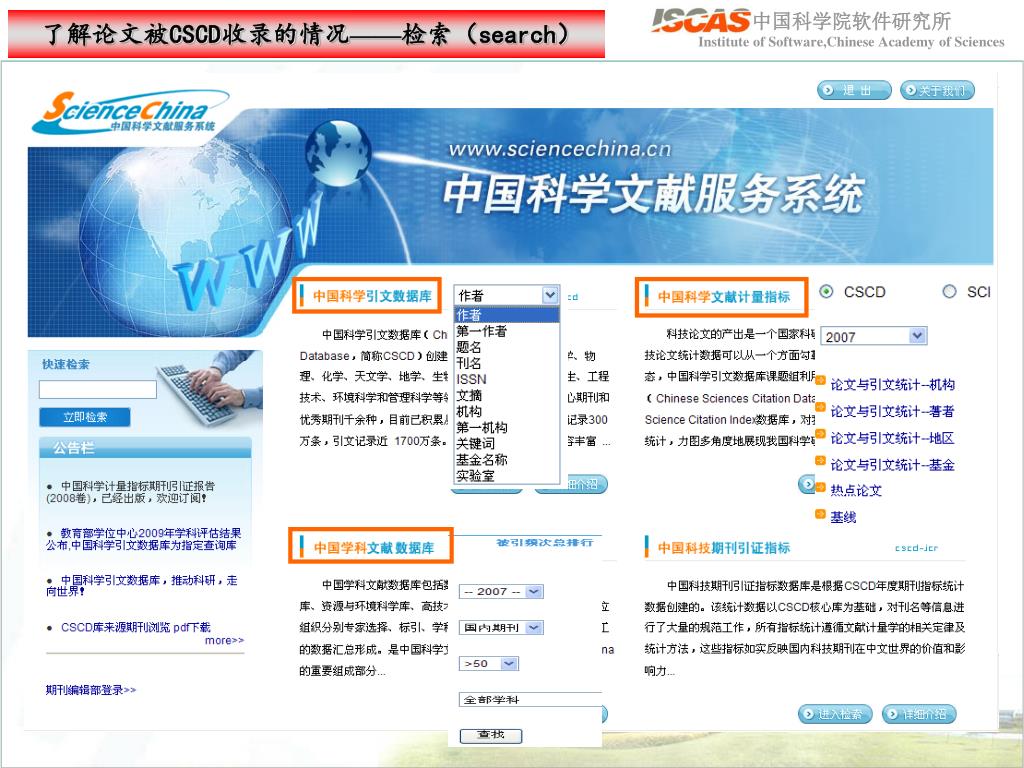Viewport: 1024px width, 768px height.
Task: Open the 期刊编辑部登录>> link
Action: [91, 690]
